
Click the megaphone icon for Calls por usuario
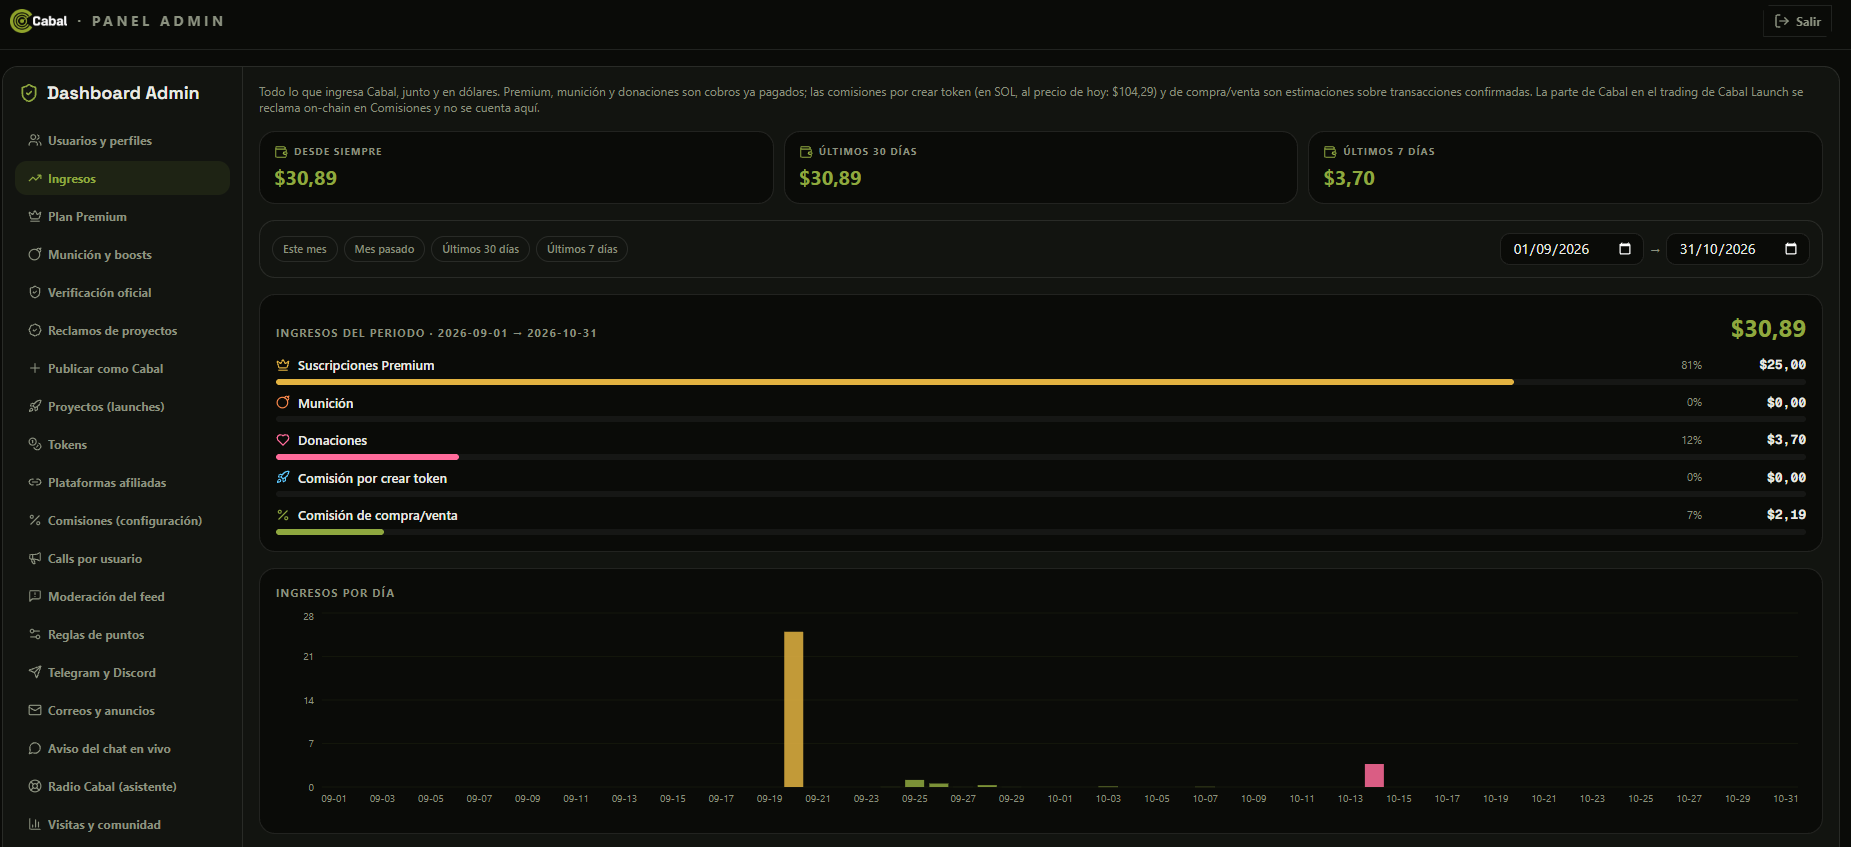[x=35, y=559]
